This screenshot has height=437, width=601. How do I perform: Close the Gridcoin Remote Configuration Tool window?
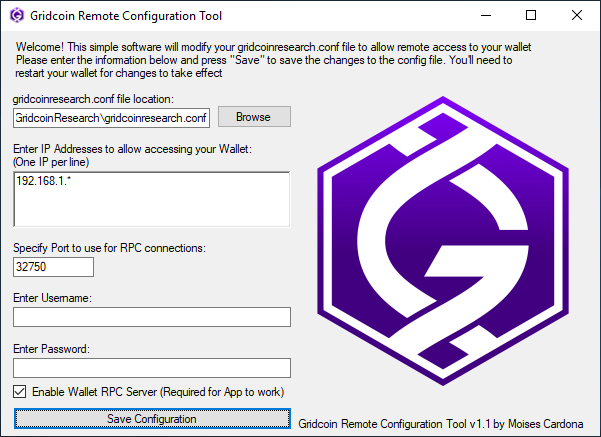pos(576,15)
